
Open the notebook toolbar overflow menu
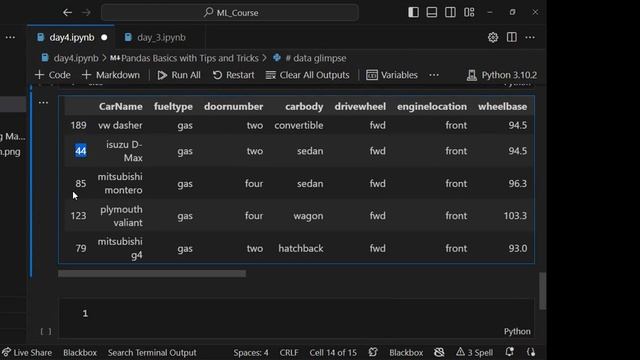434,75
